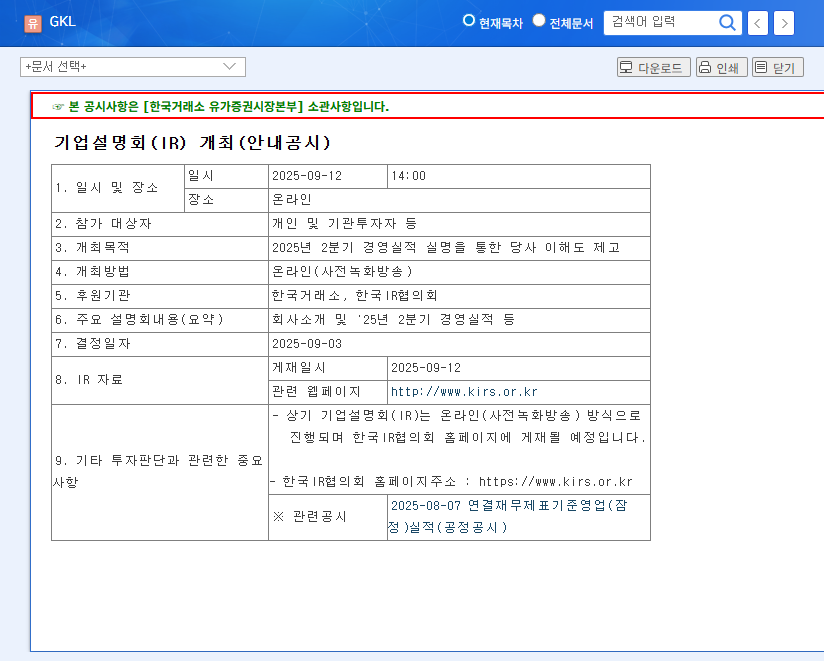
Task: Open the +문서 선택+ dropdown
Action: point(133,66)
